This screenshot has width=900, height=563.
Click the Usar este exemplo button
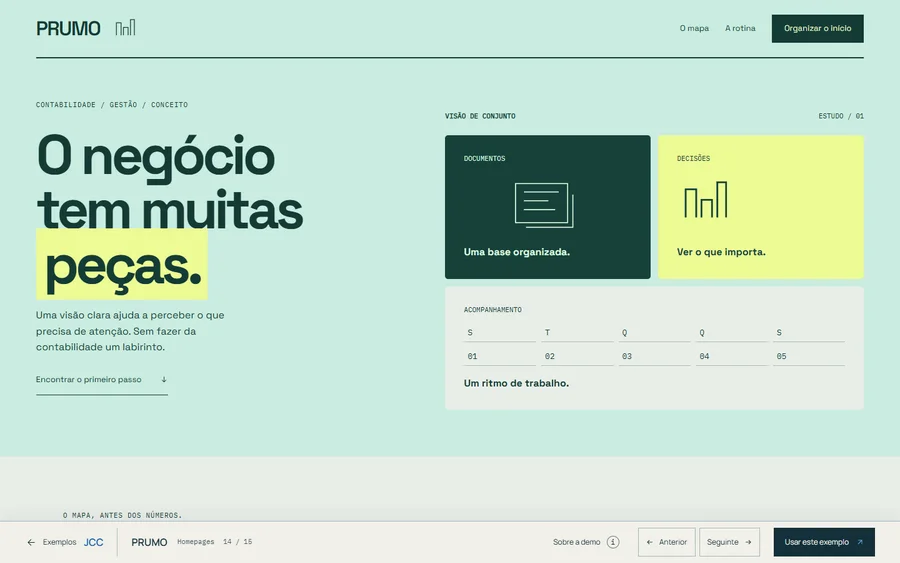coord(824,542)
